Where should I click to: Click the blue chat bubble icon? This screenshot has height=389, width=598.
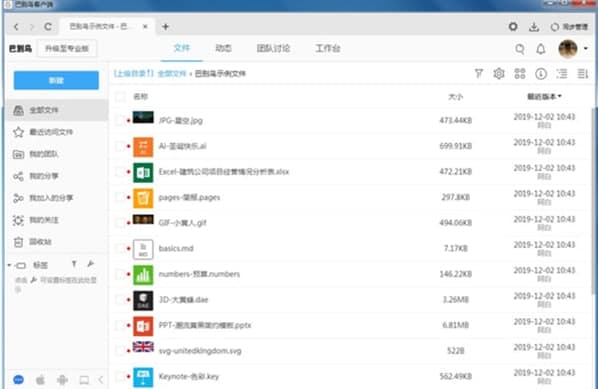[x=18, y=380]
